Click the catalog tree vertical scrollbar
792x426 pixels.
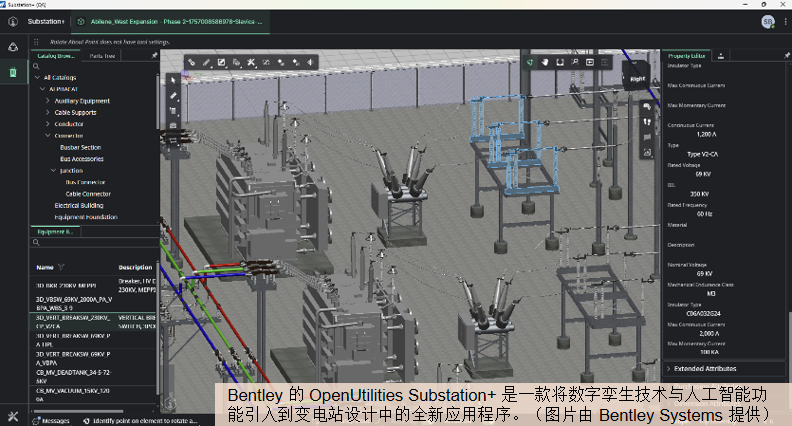(x=158, y=101)
